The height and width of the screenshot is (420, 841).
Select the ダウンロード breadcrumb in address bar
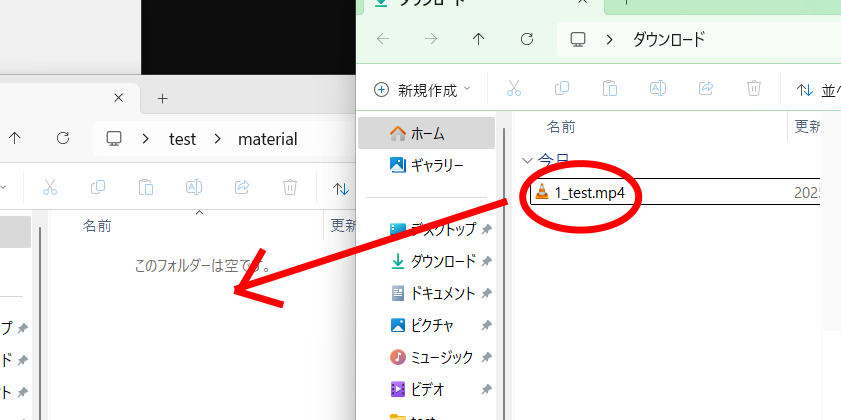click(x=669, y=39)
